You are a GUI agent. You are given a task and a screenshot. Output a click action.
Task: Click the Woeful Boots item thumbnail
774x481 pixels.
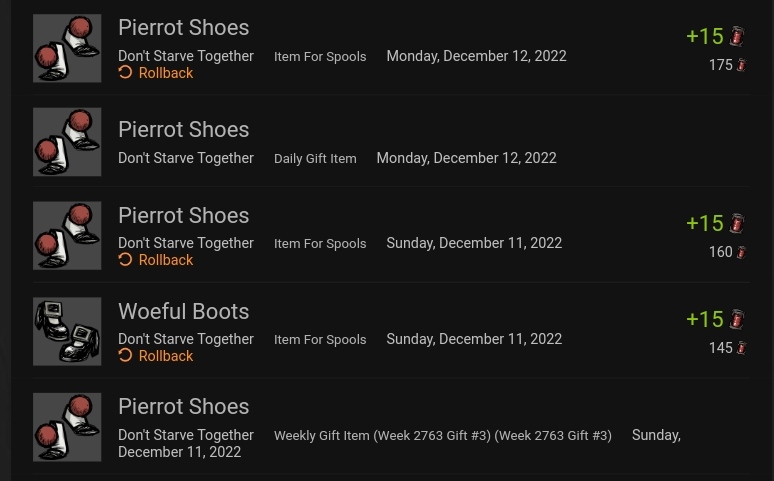coord(67,331)
